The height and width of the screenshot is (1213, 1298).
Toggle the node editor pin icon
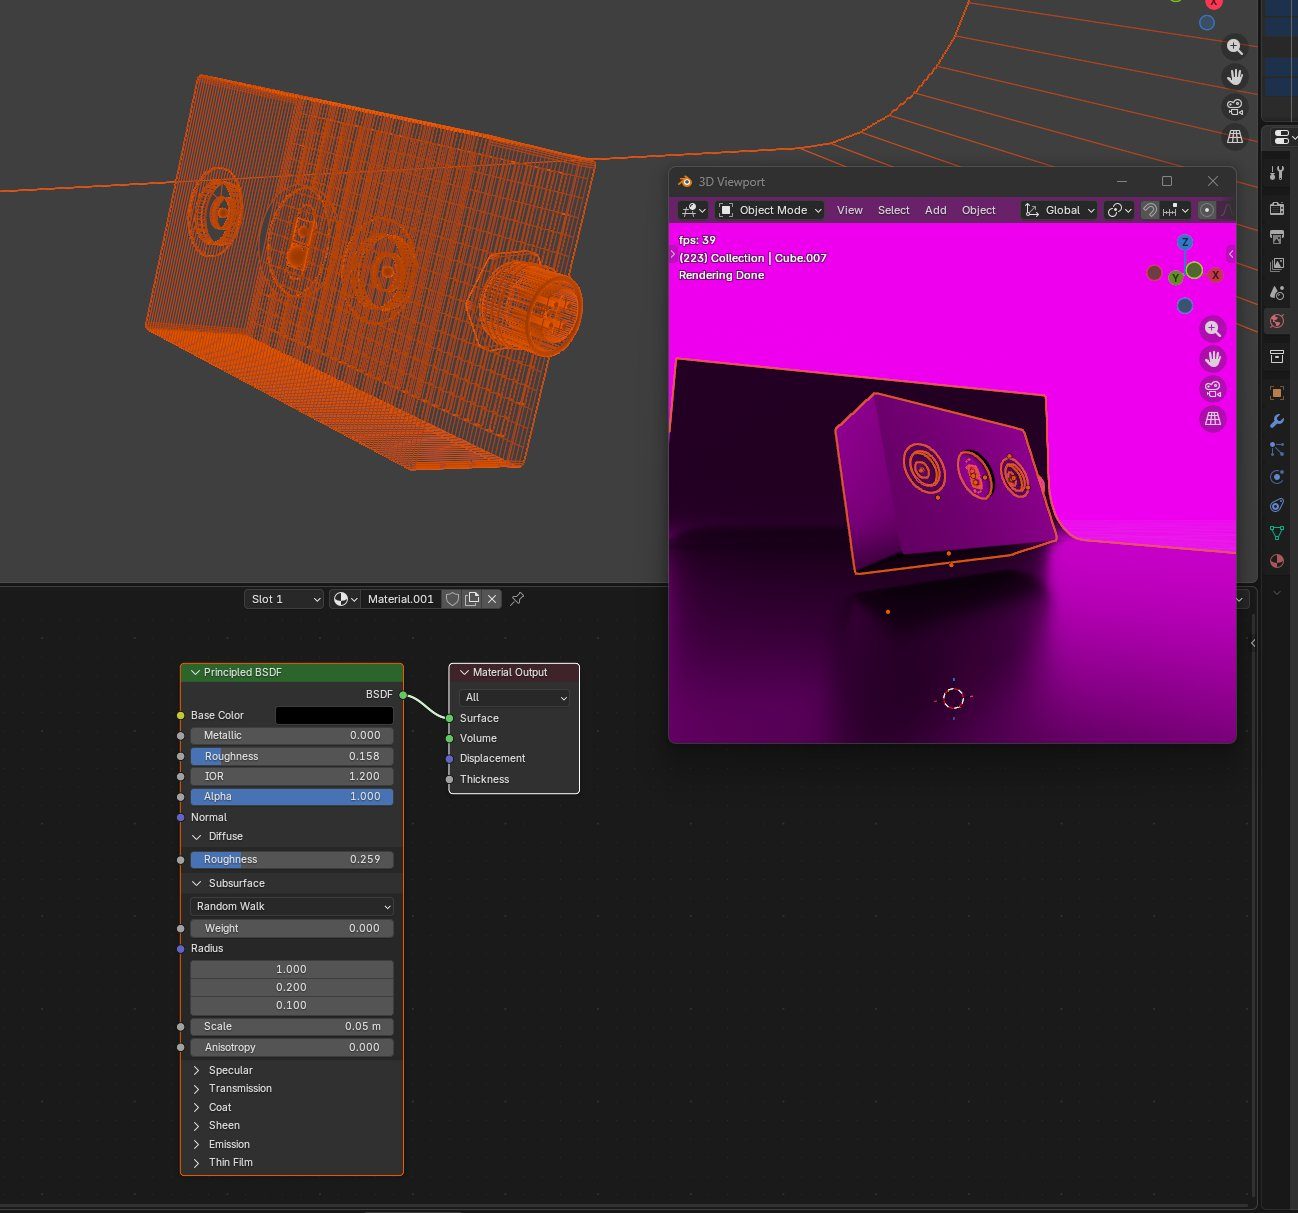[517, 599]
